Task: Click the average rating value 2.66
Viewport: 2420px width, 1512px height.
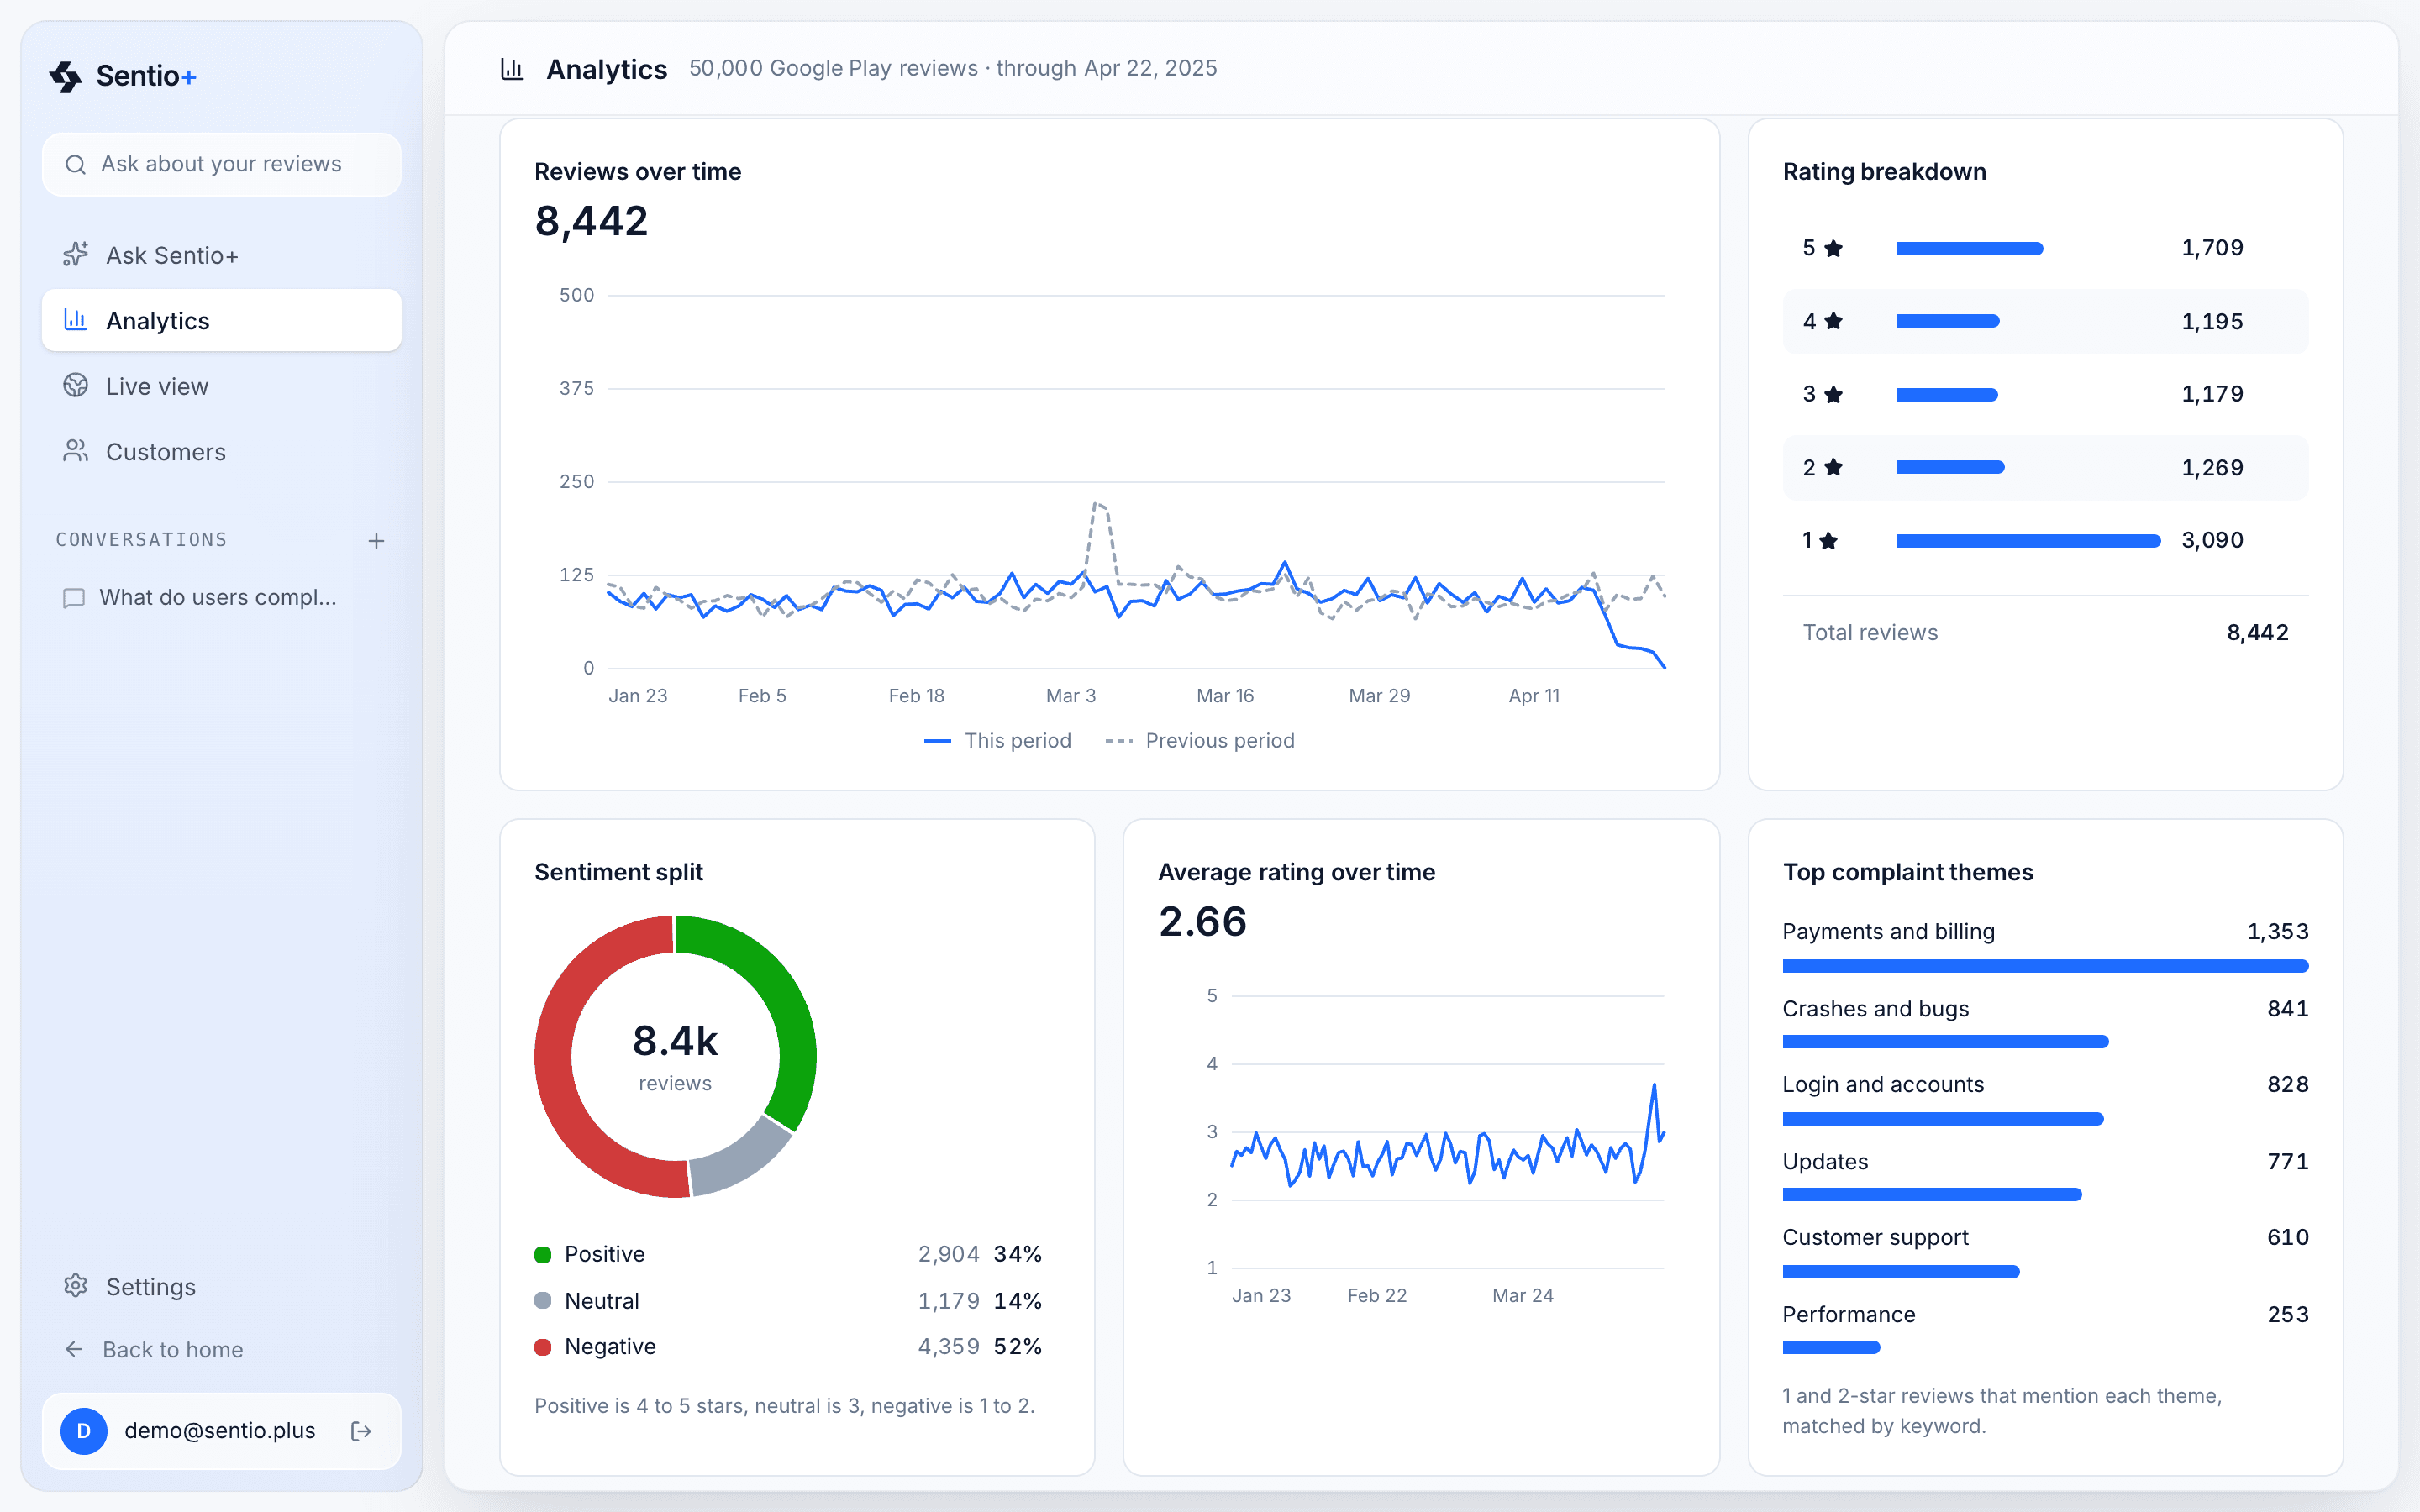Action: pos(1203,921)
